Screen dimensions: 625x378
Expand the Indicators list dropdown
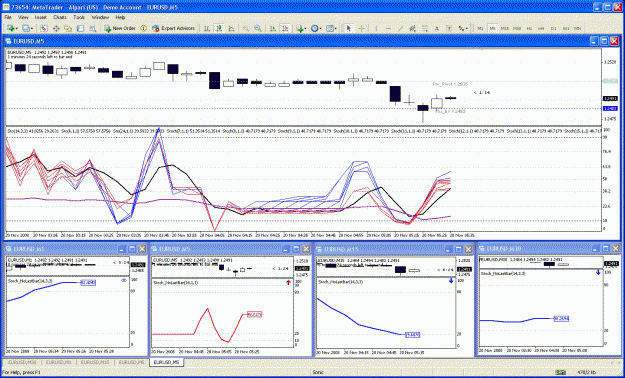[x=306, y=28]
